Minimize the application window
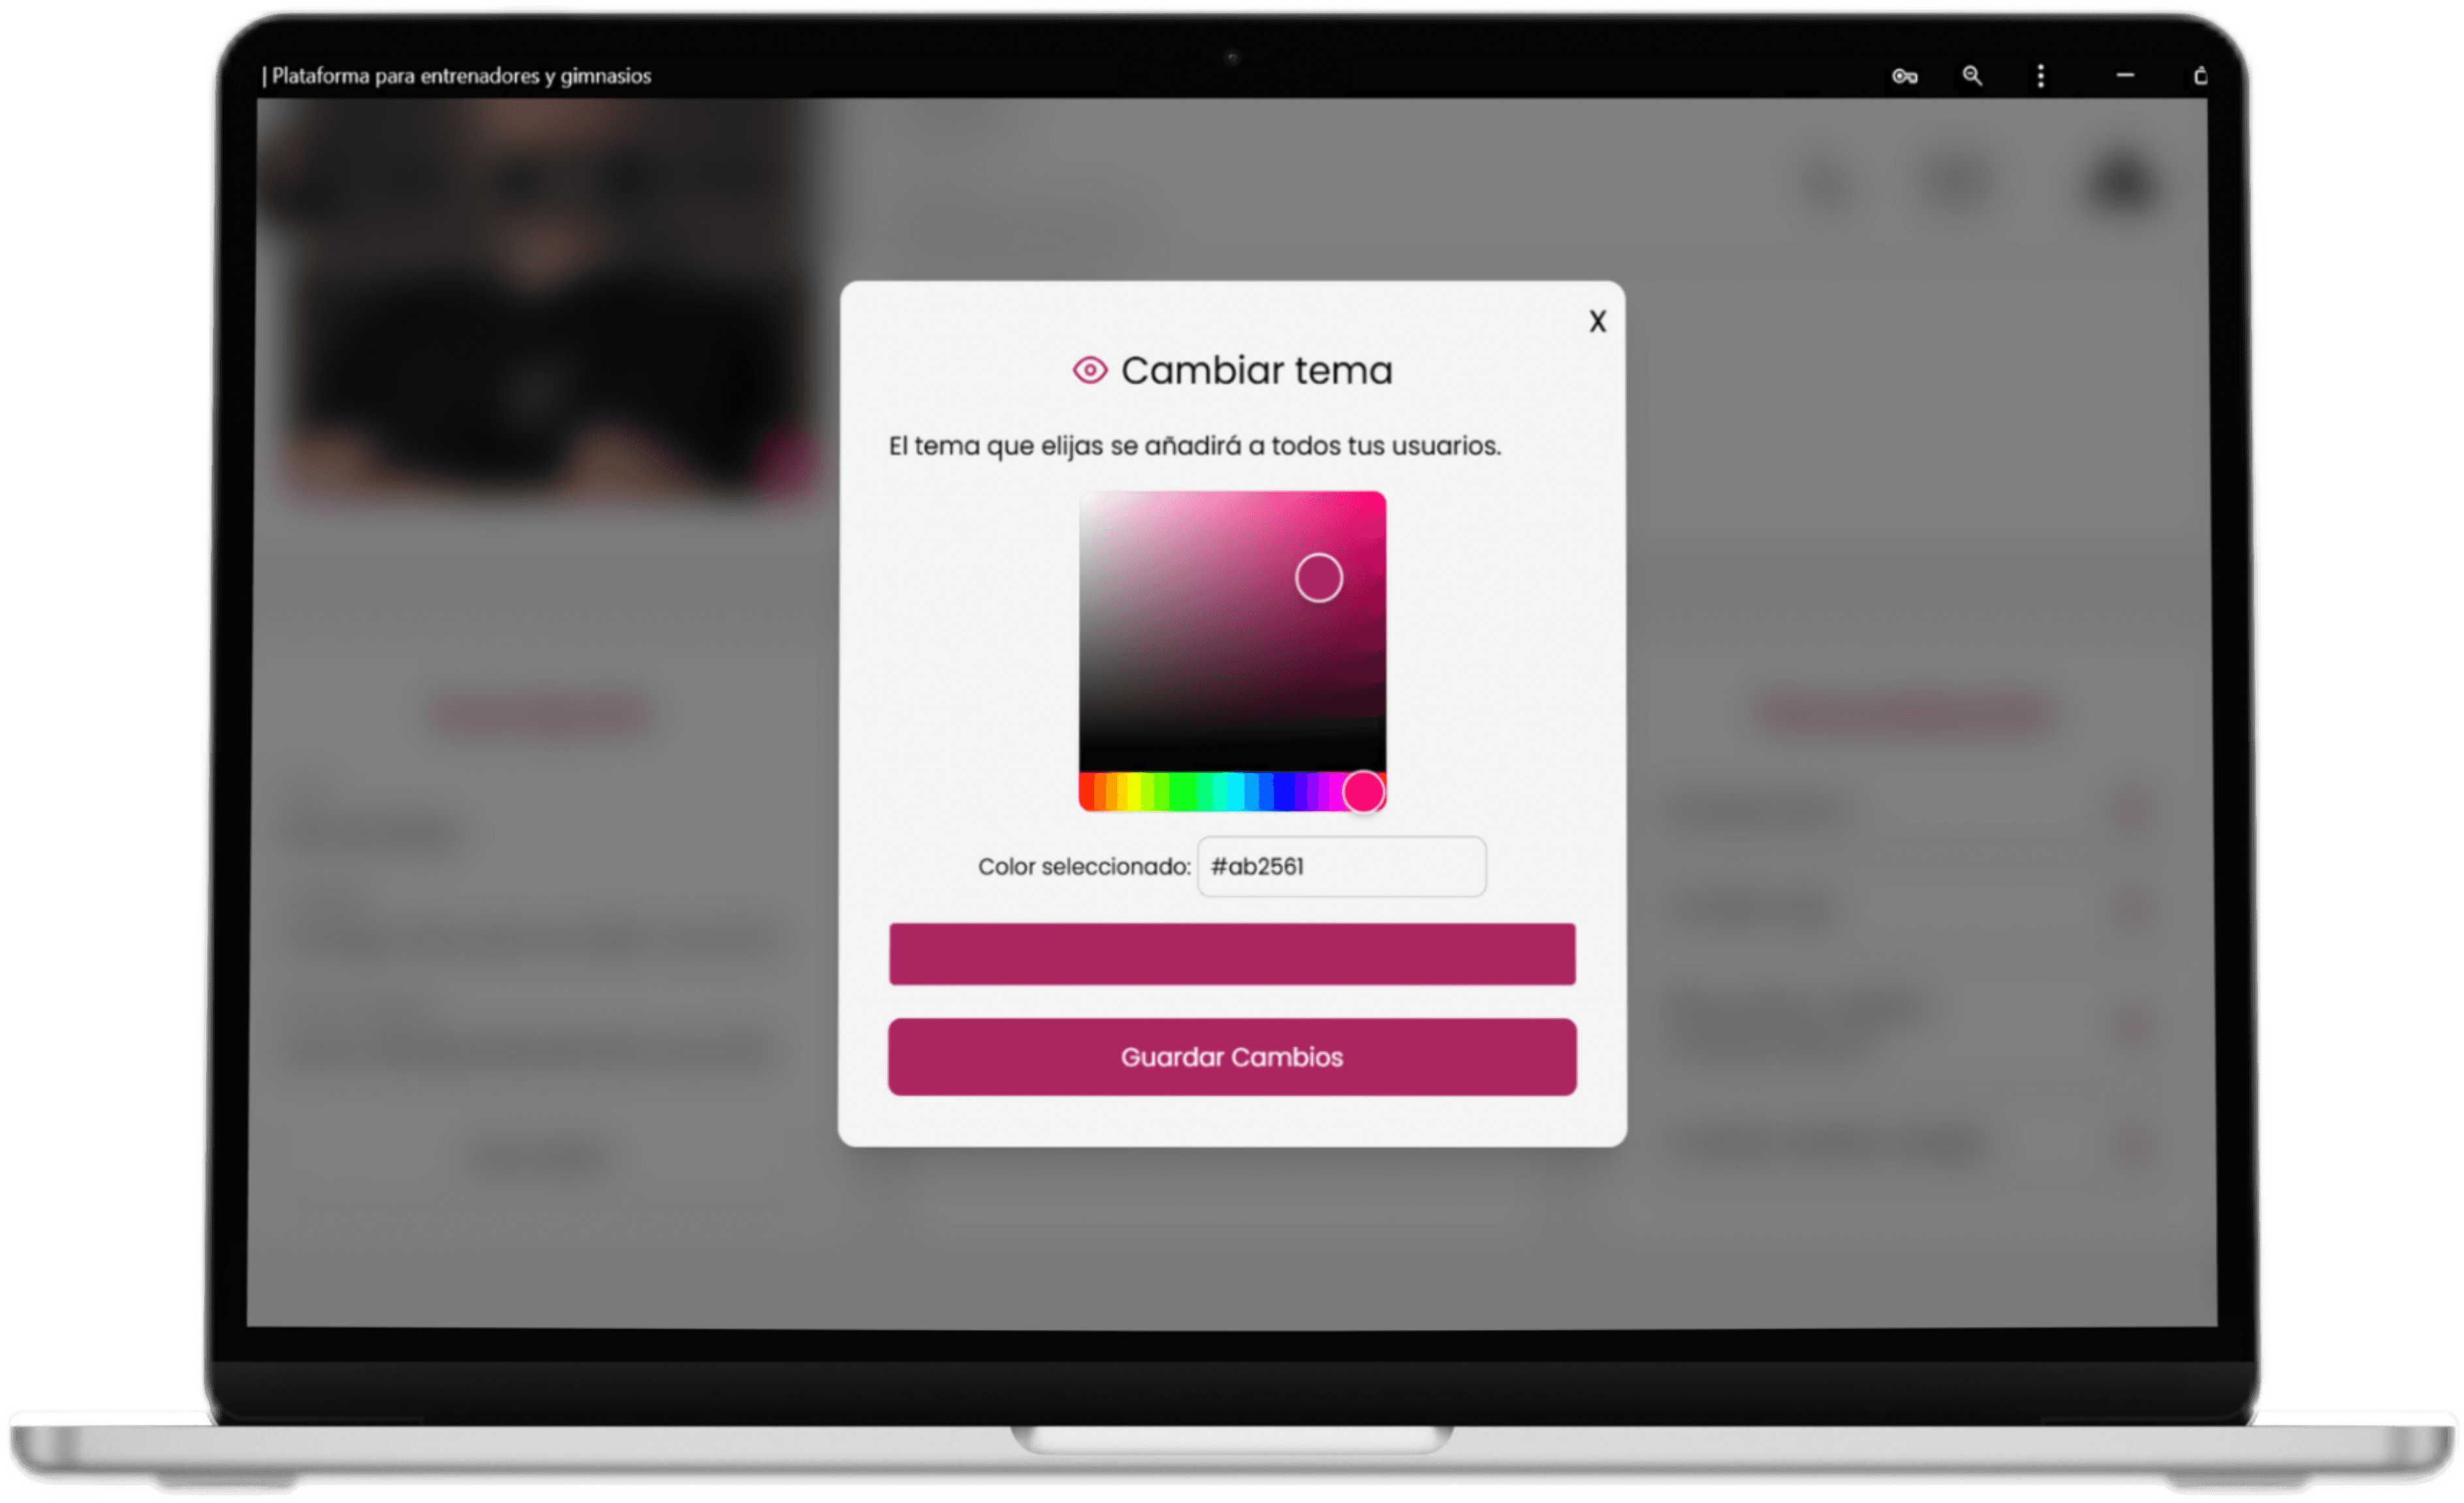Image resolution: width=2464 pixels, height=1503 pixels. coord(2125,76)
